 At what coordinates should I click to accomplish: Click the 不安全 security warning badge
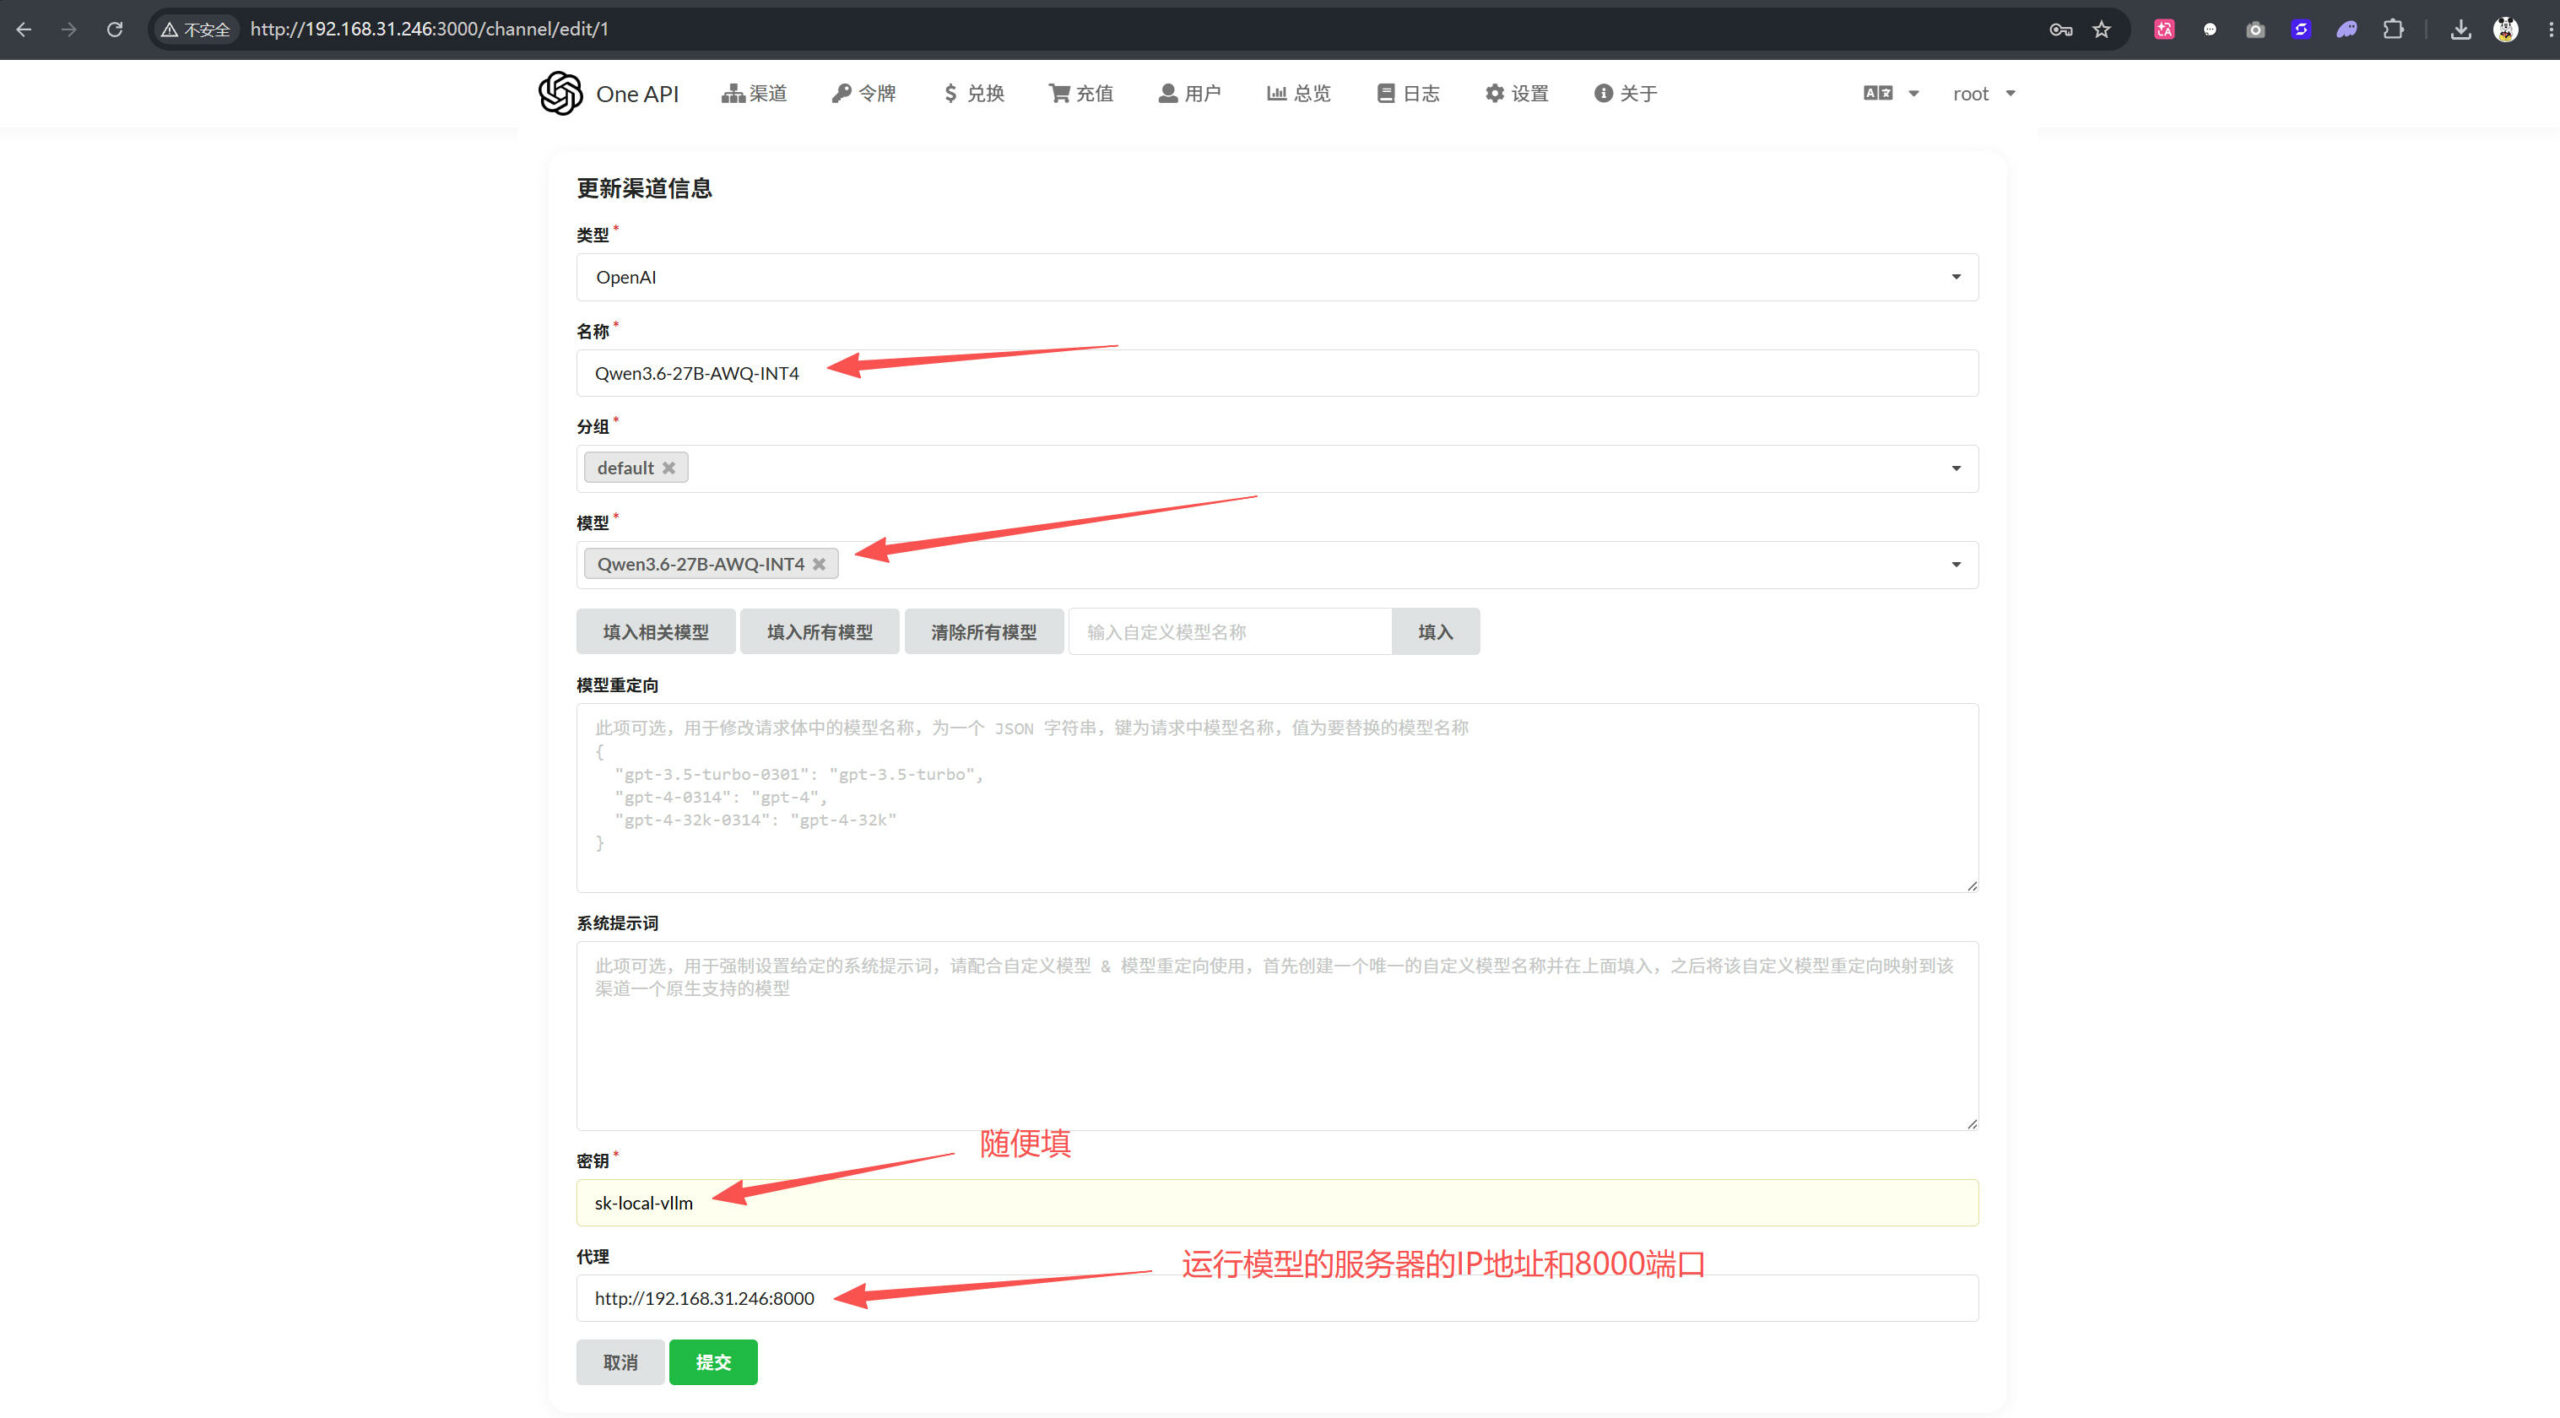pyautogui.click(x=196, y=29)
